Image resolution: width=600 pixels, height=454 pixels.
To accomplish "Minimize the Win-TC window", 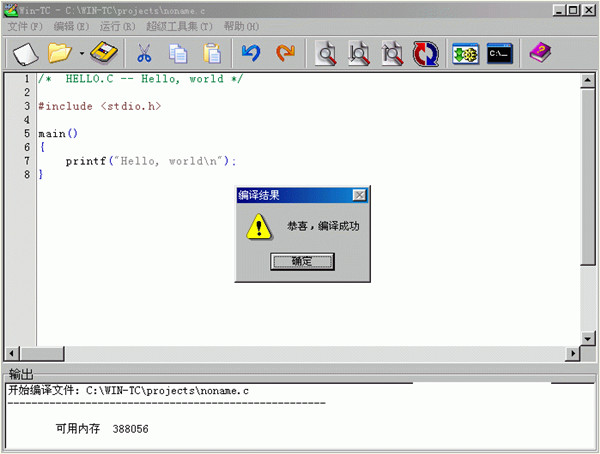I will tap(559, 10).
